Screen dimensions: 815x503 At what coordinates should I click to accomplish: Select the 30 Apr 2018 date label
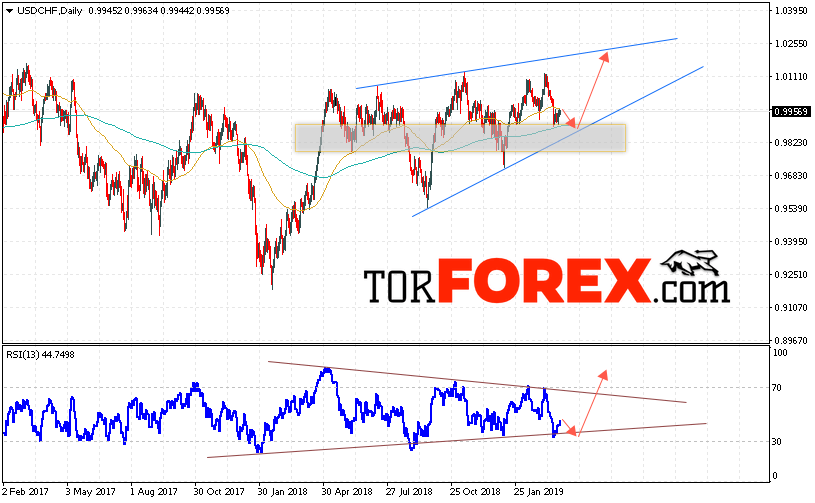347,492
